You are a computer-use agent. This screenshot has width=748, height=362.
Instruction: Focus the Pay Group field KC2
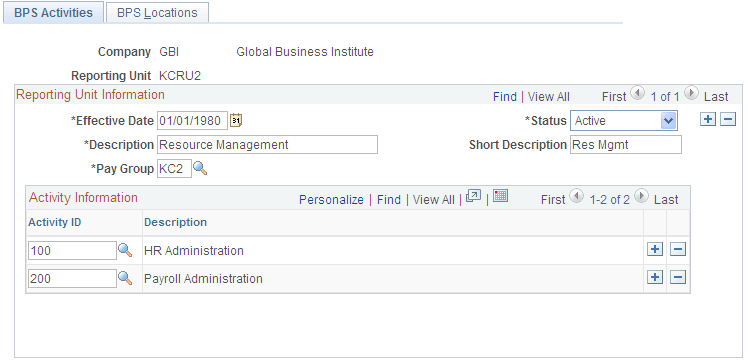pyautogui.click(x=174, y=168)
